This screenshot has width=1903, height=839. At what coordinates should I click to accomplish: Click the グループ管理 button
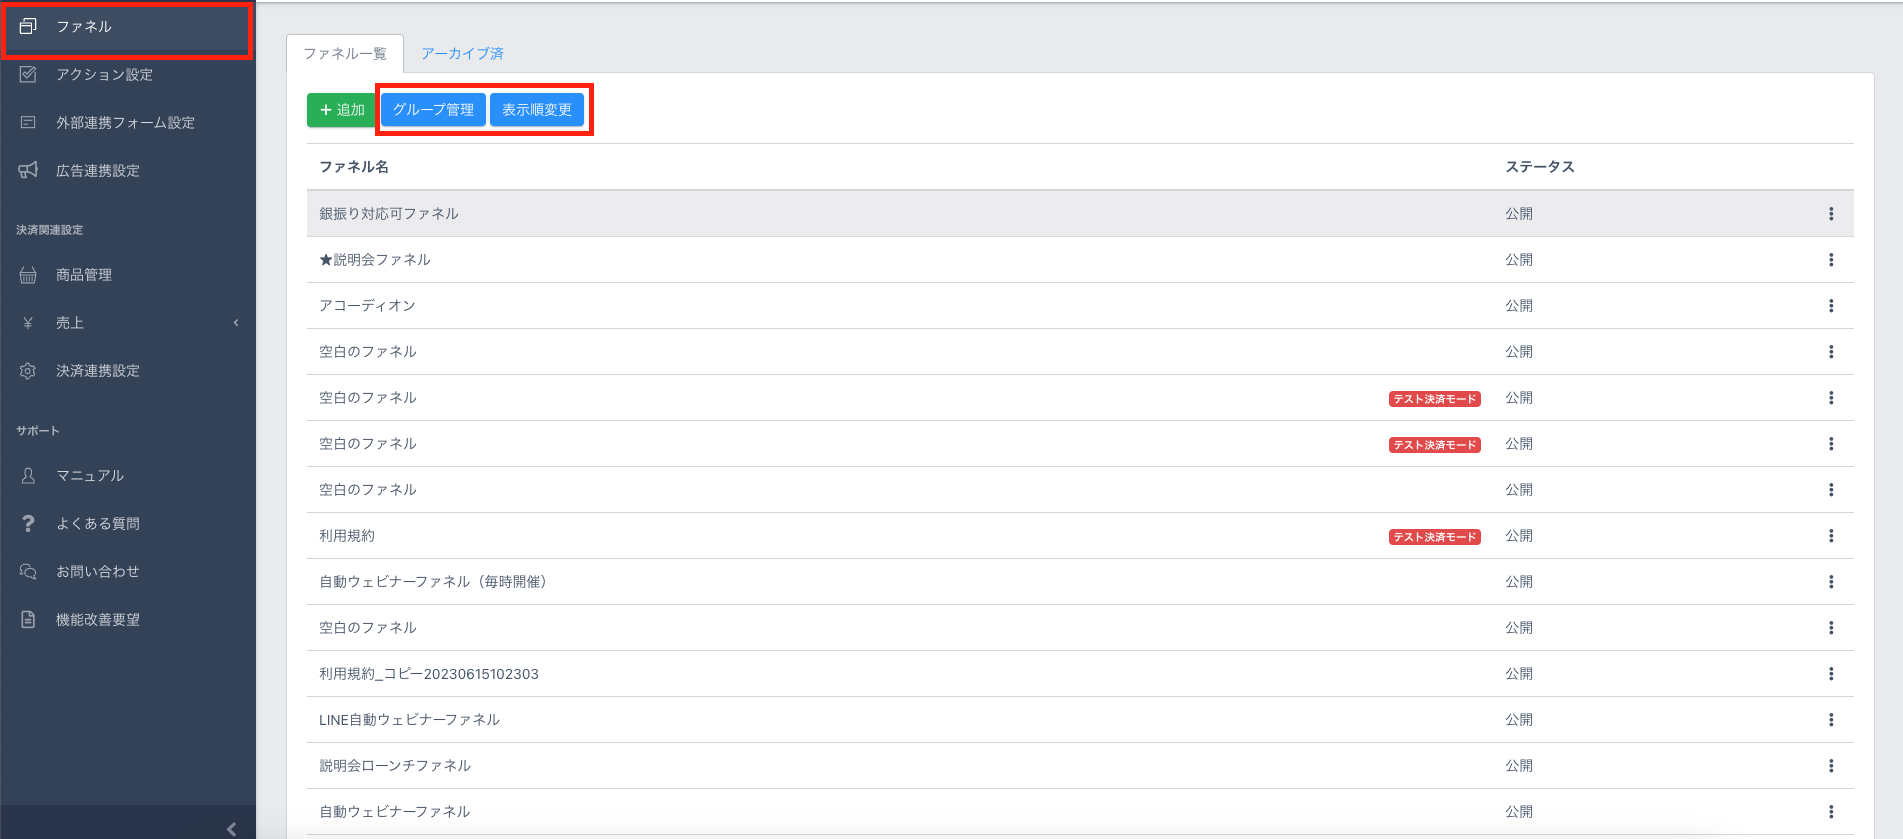point(433,110)
